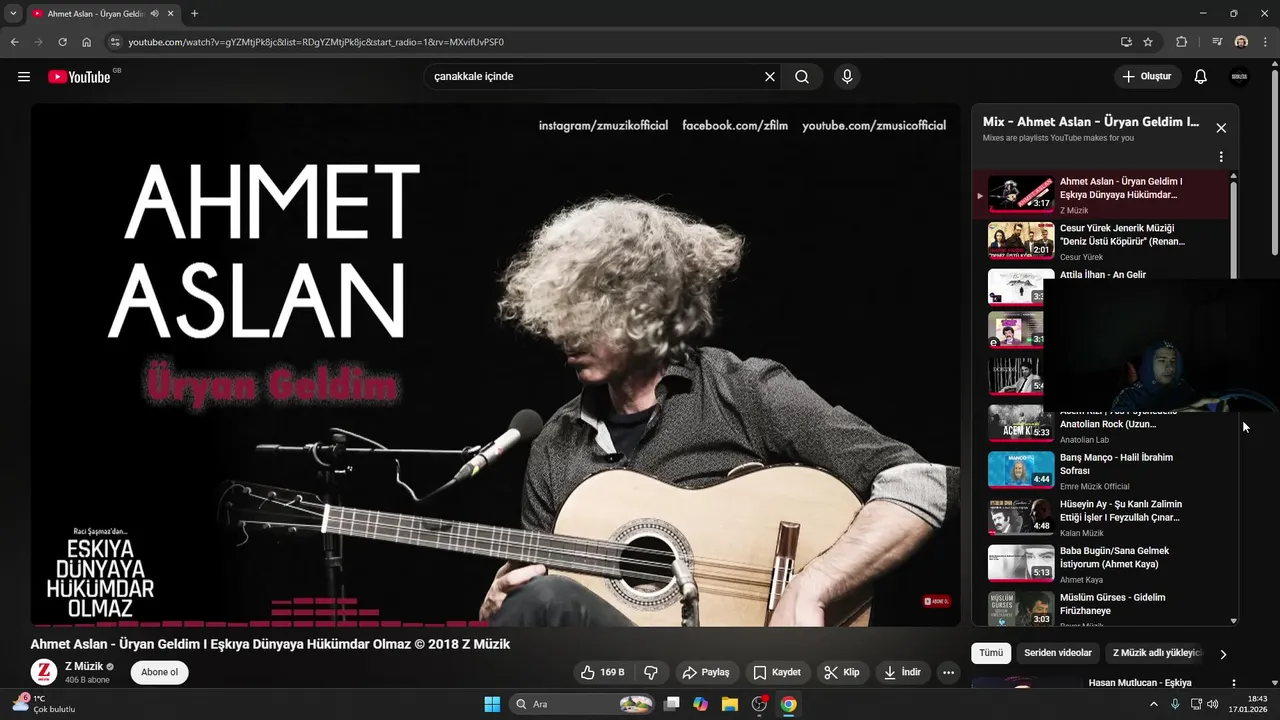Open File Explorer from taskbar

[x=730, y=704]
